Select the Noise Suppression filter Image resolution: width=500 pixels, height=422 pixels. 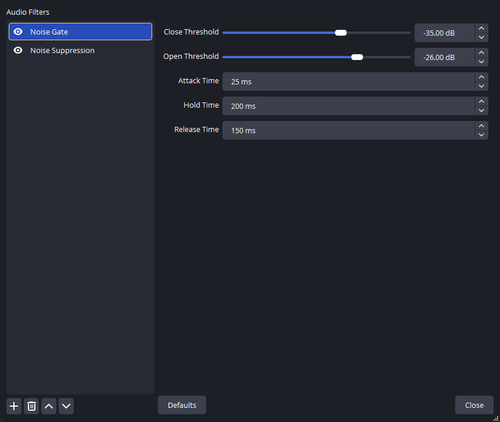pos(80,50)
